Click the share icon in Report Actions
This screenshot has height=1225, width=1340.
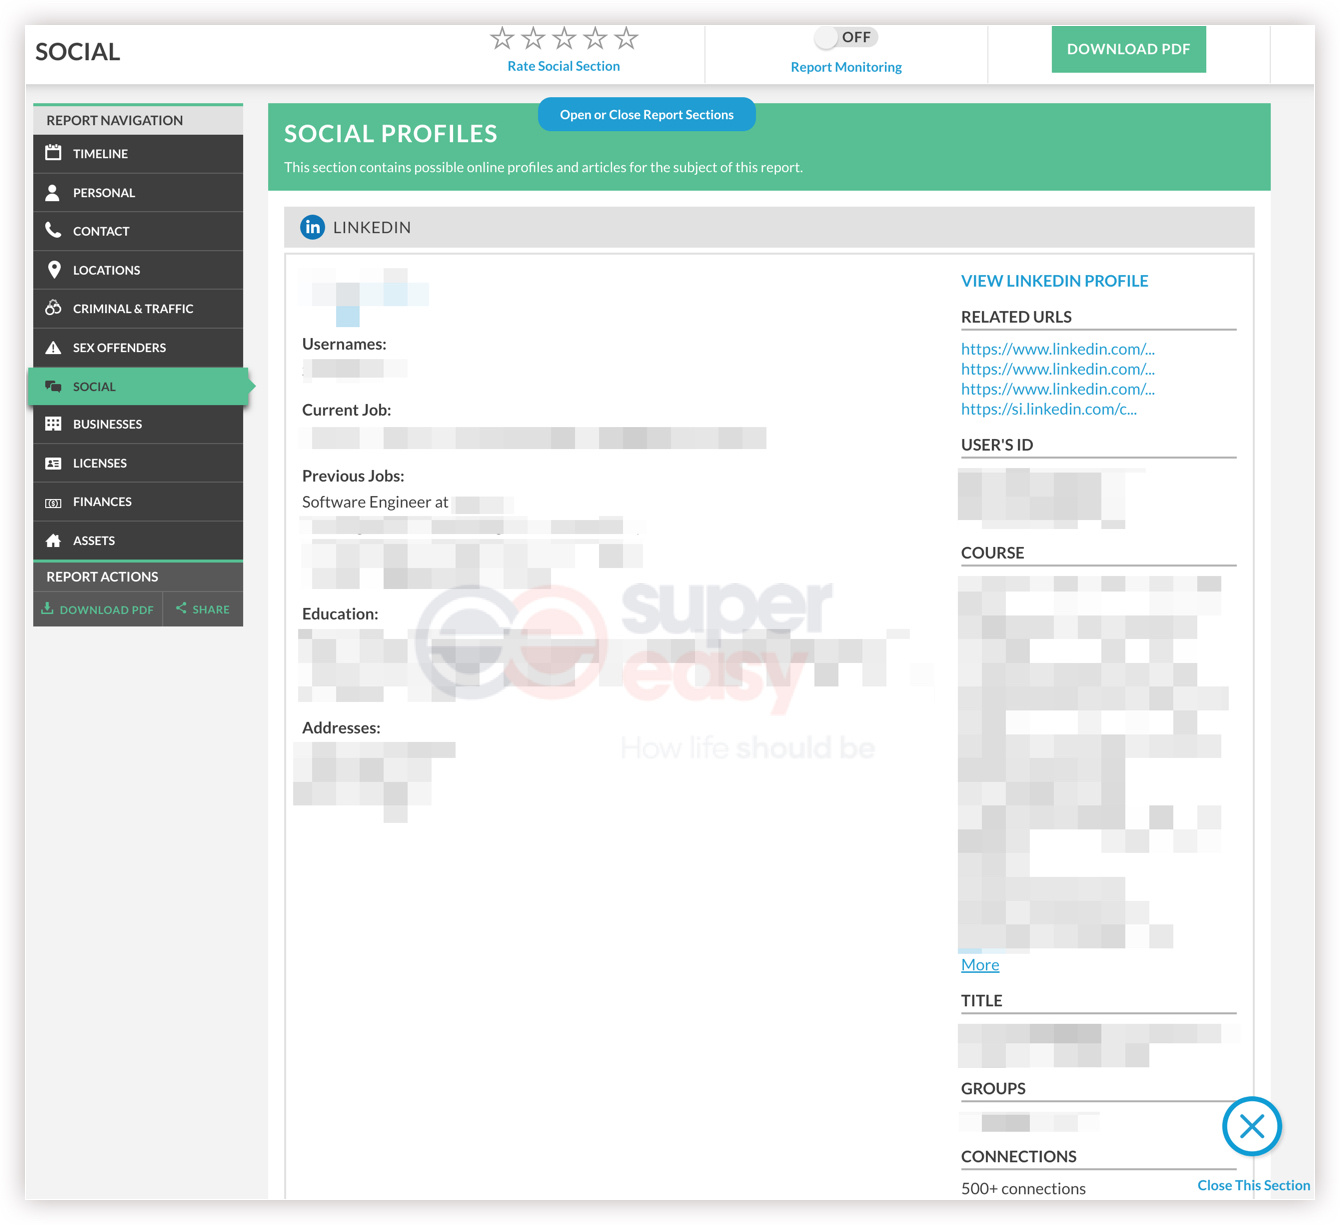coord(181,608)
